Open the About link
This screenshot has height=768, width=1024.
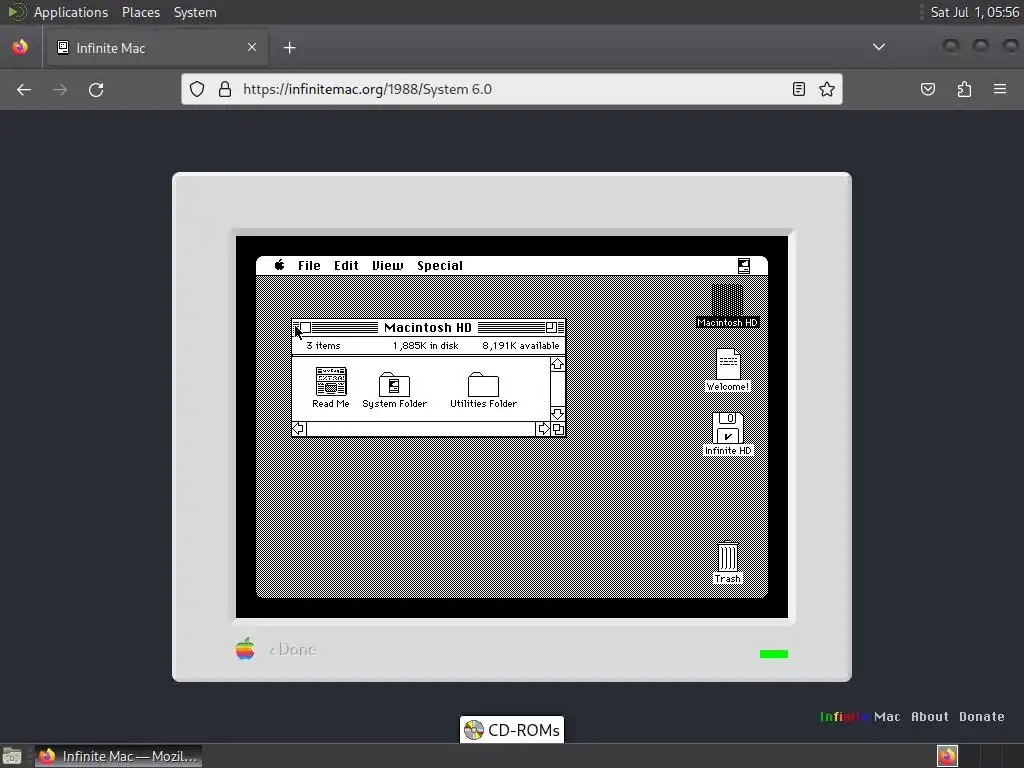(929, 716)
